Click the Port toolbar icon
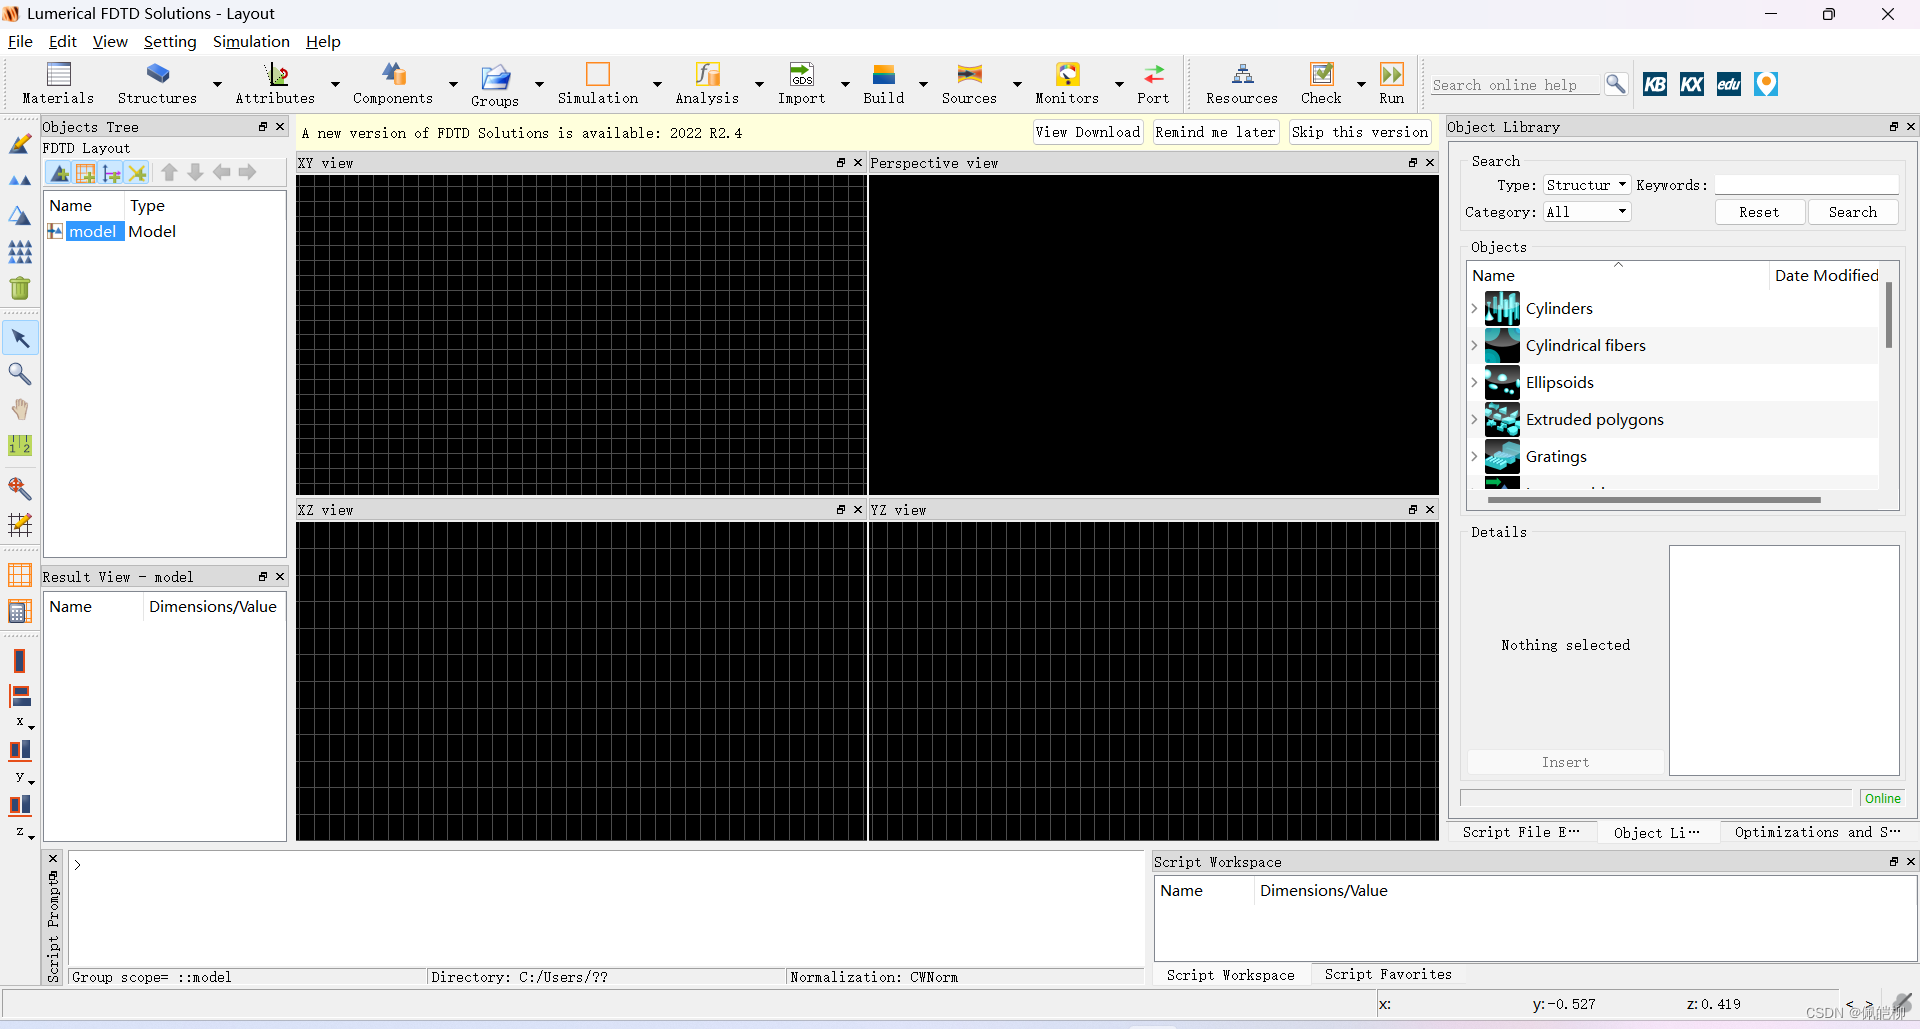The width and height of the screenshot is (1920, 1029). (x=1154, y=74)
